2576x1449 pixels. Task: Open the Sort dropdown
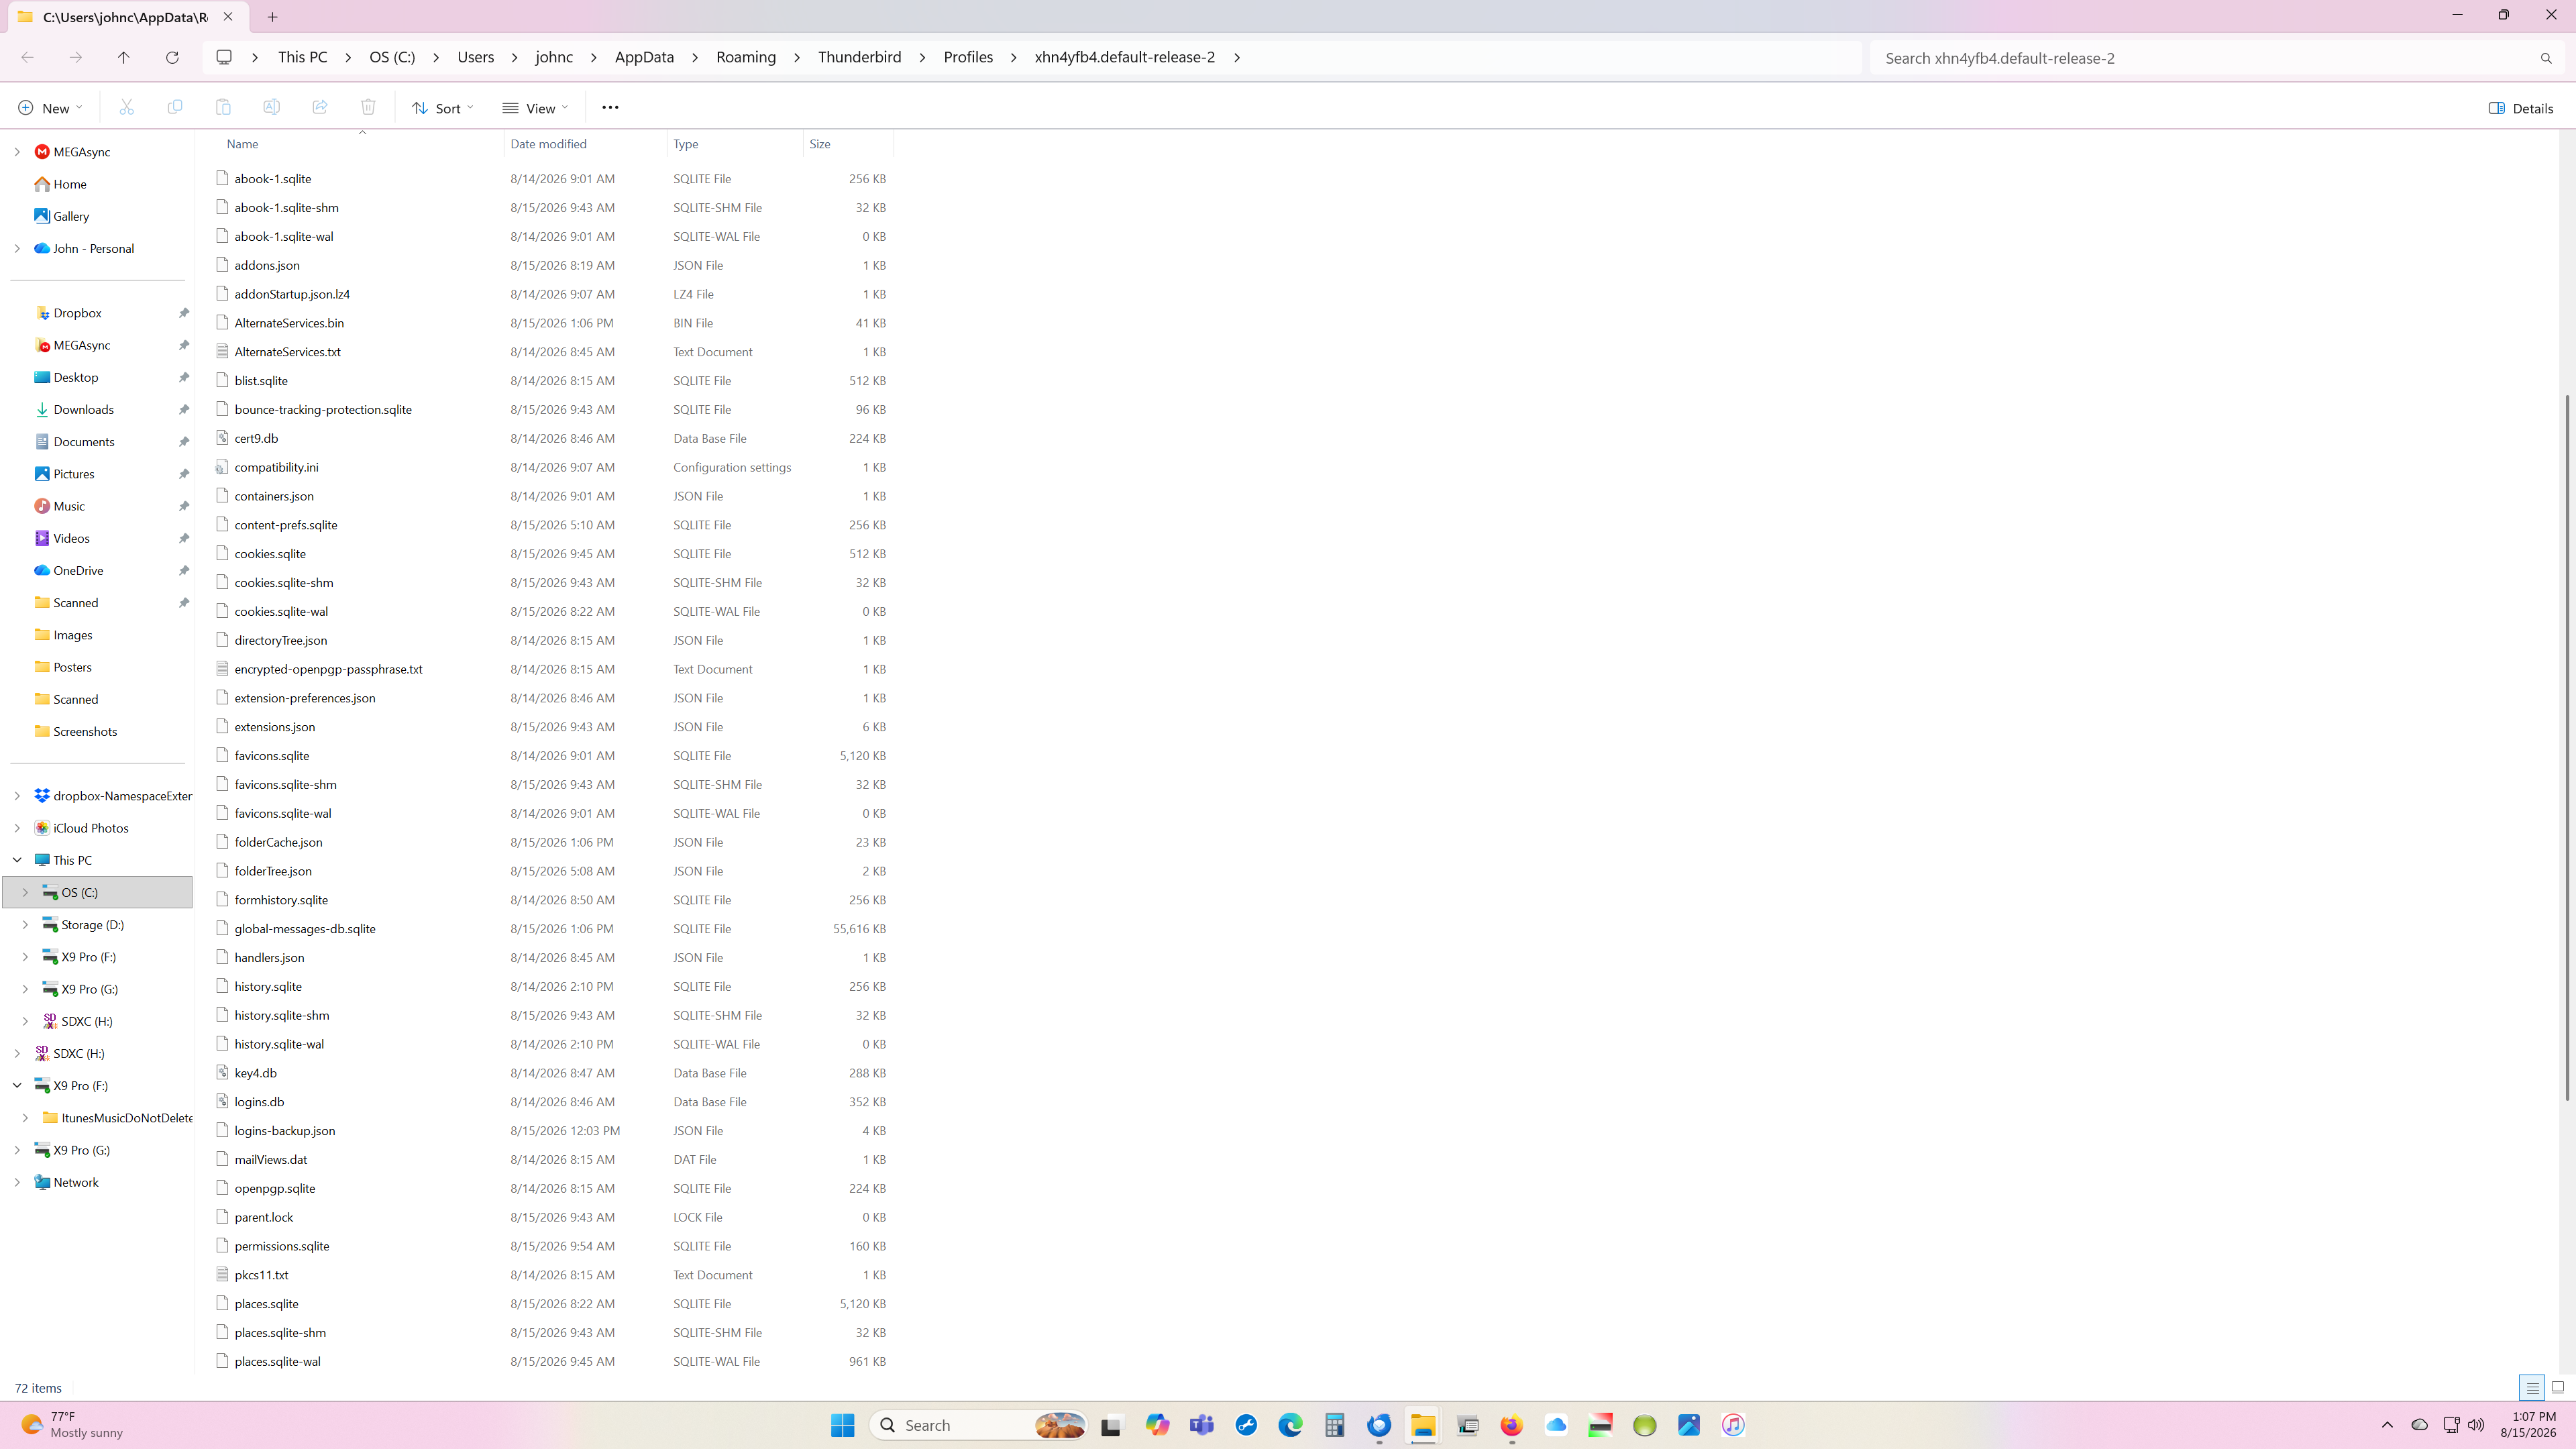442,108
